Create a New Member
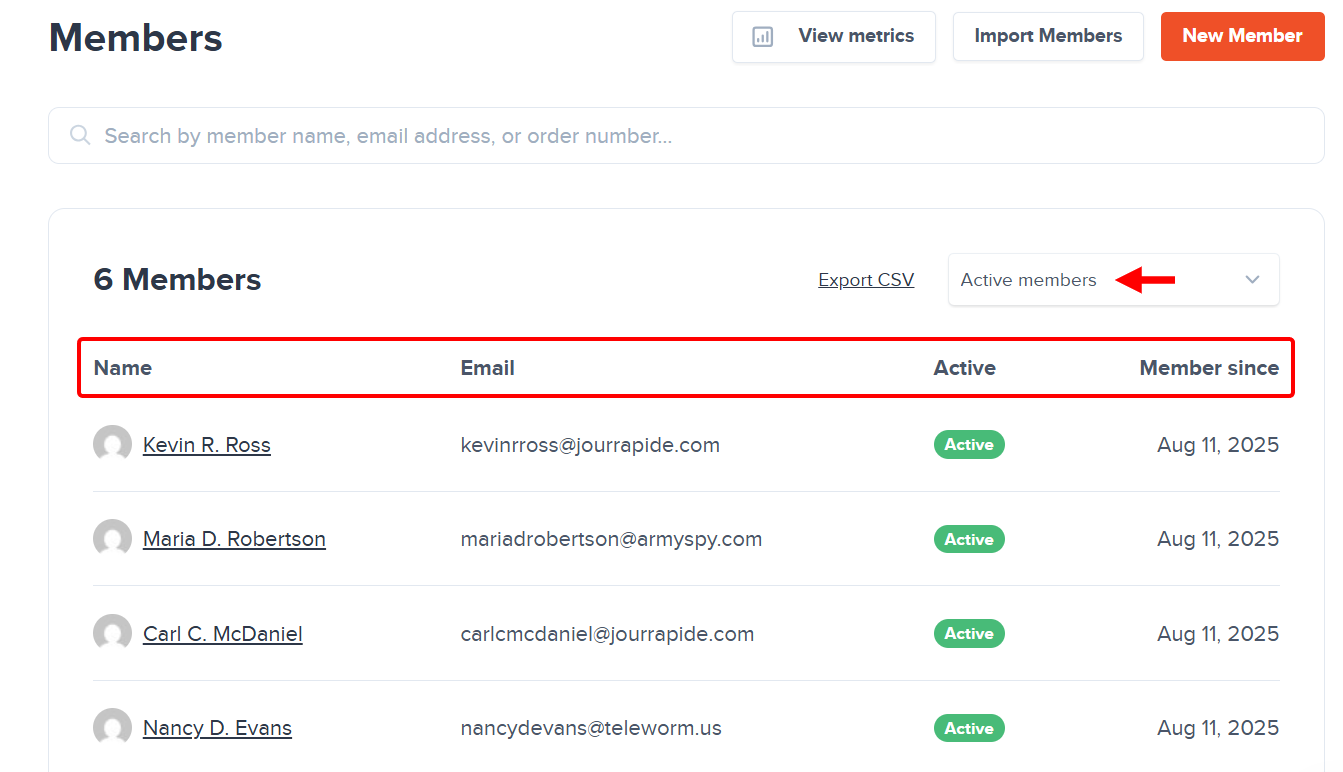This screenshot has width=1343, height=772. point(1243,36)
